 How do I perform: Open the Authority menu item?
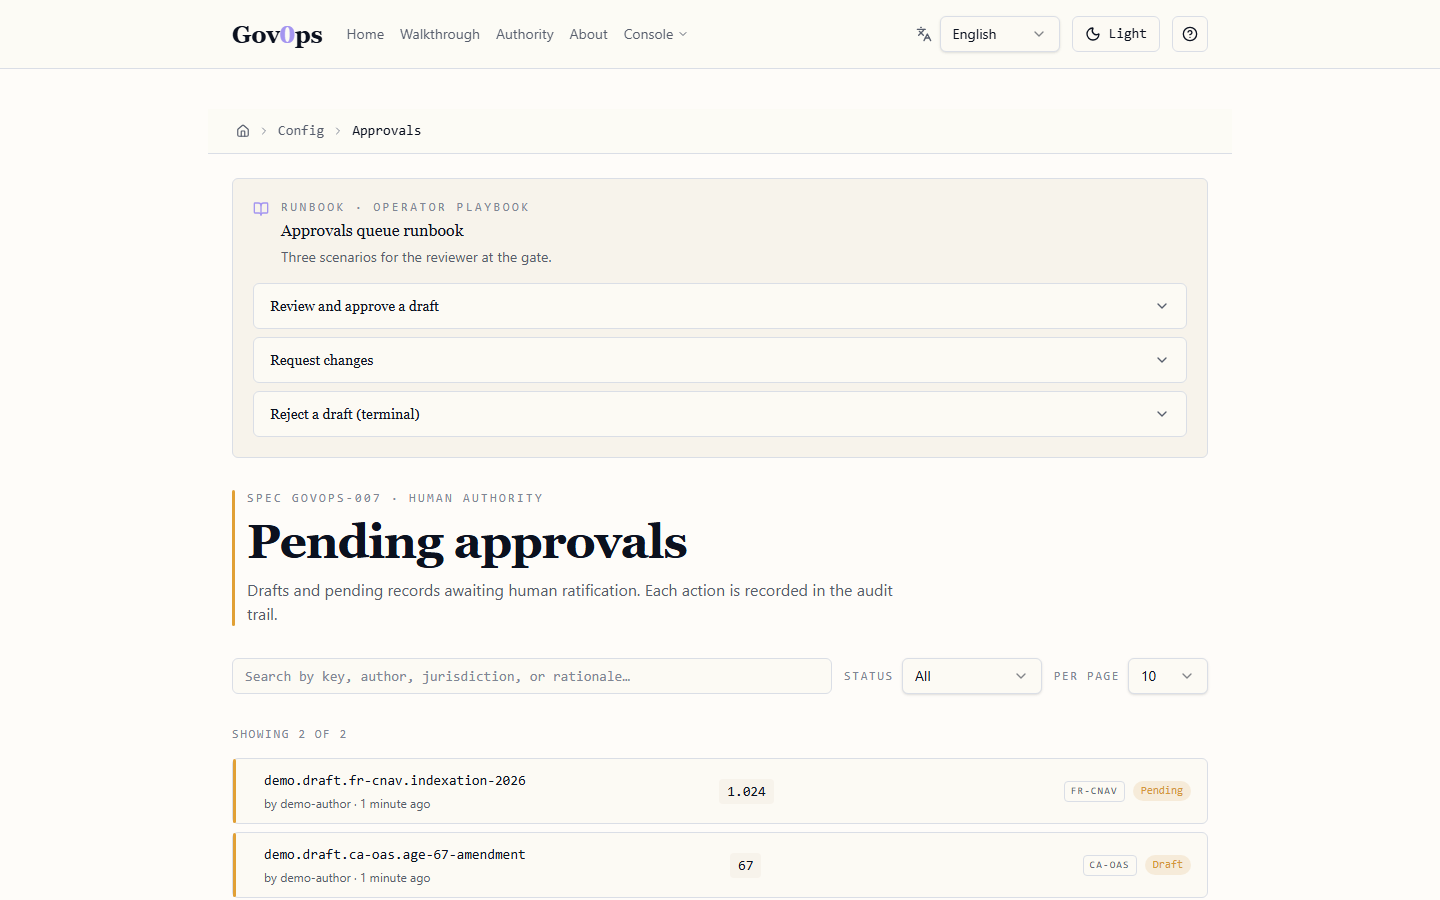[525, 34]
